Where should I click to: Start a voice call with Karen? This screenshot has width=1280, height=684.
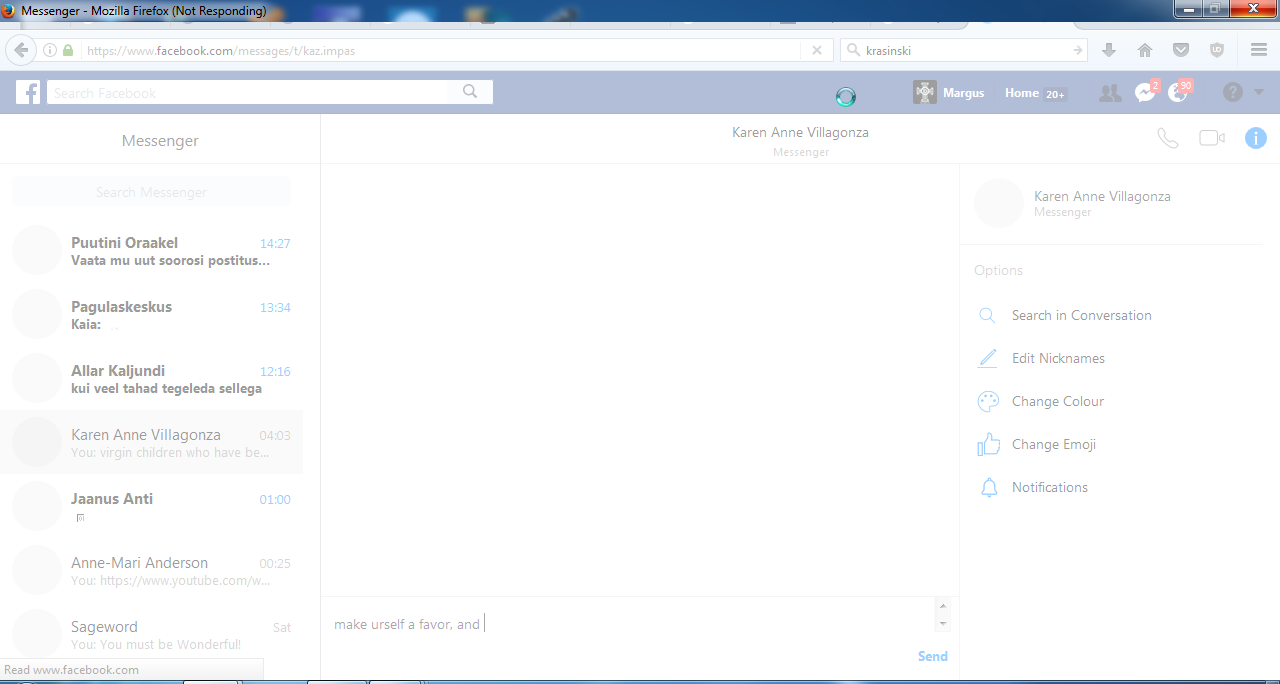tap(1167, 138)
